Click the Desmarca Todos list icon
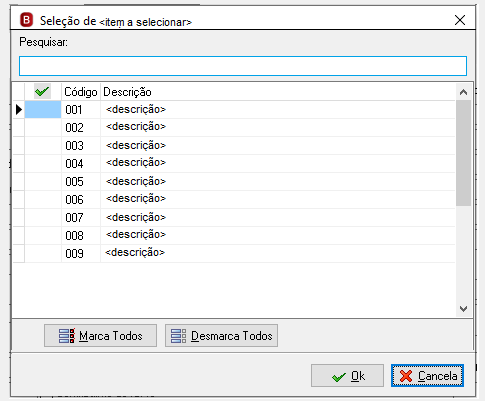Viewport: 485px width, 401px height. point(179,336)
